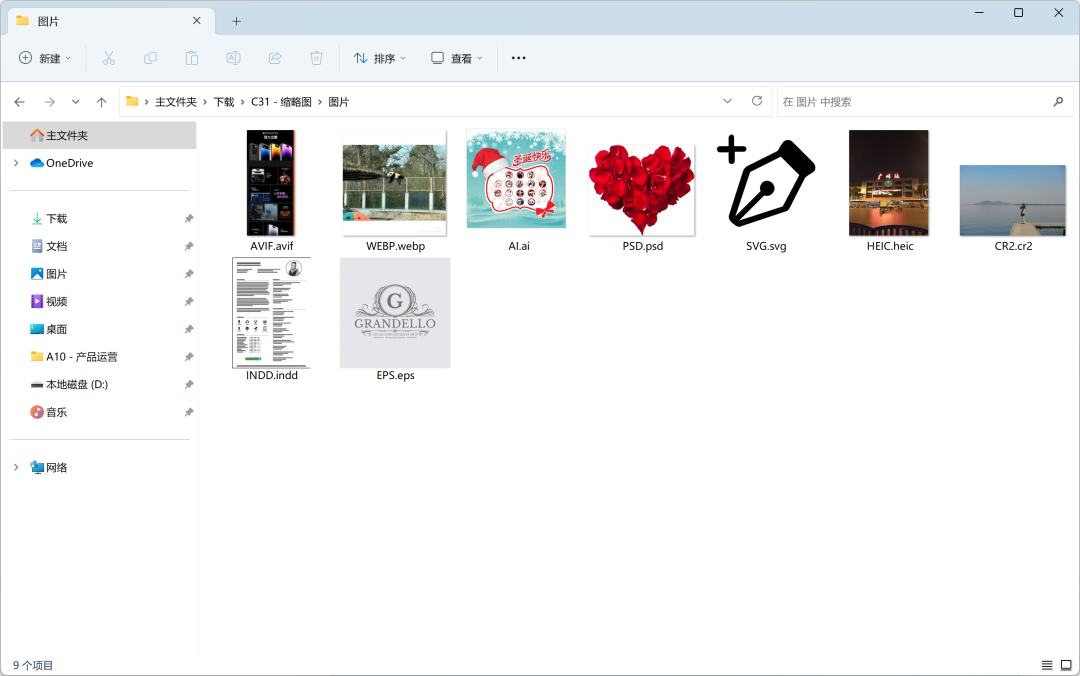Expand the 网络 node in the sidebar
The height and width of the screenshot is (676, 1080).
14,466
